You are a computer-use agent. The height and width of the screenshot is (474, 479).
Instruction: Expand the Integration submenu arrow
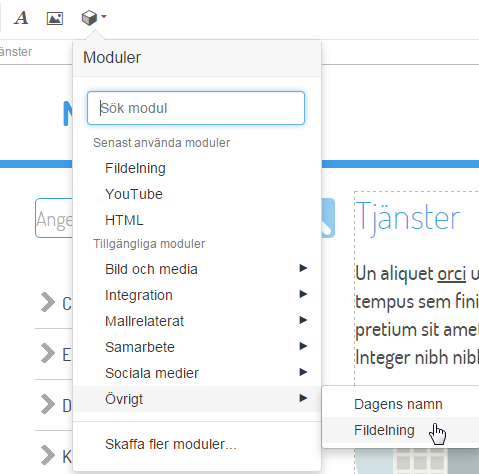click(x=303, y=294)
